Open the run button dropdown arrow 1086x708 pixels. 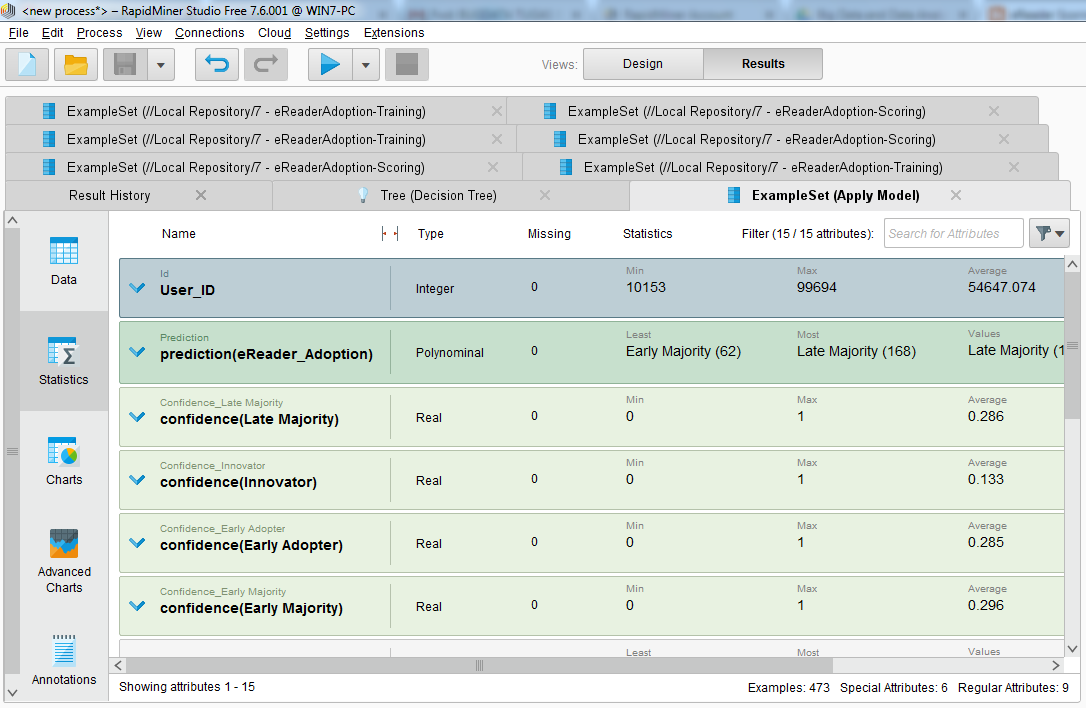point(365,64)
